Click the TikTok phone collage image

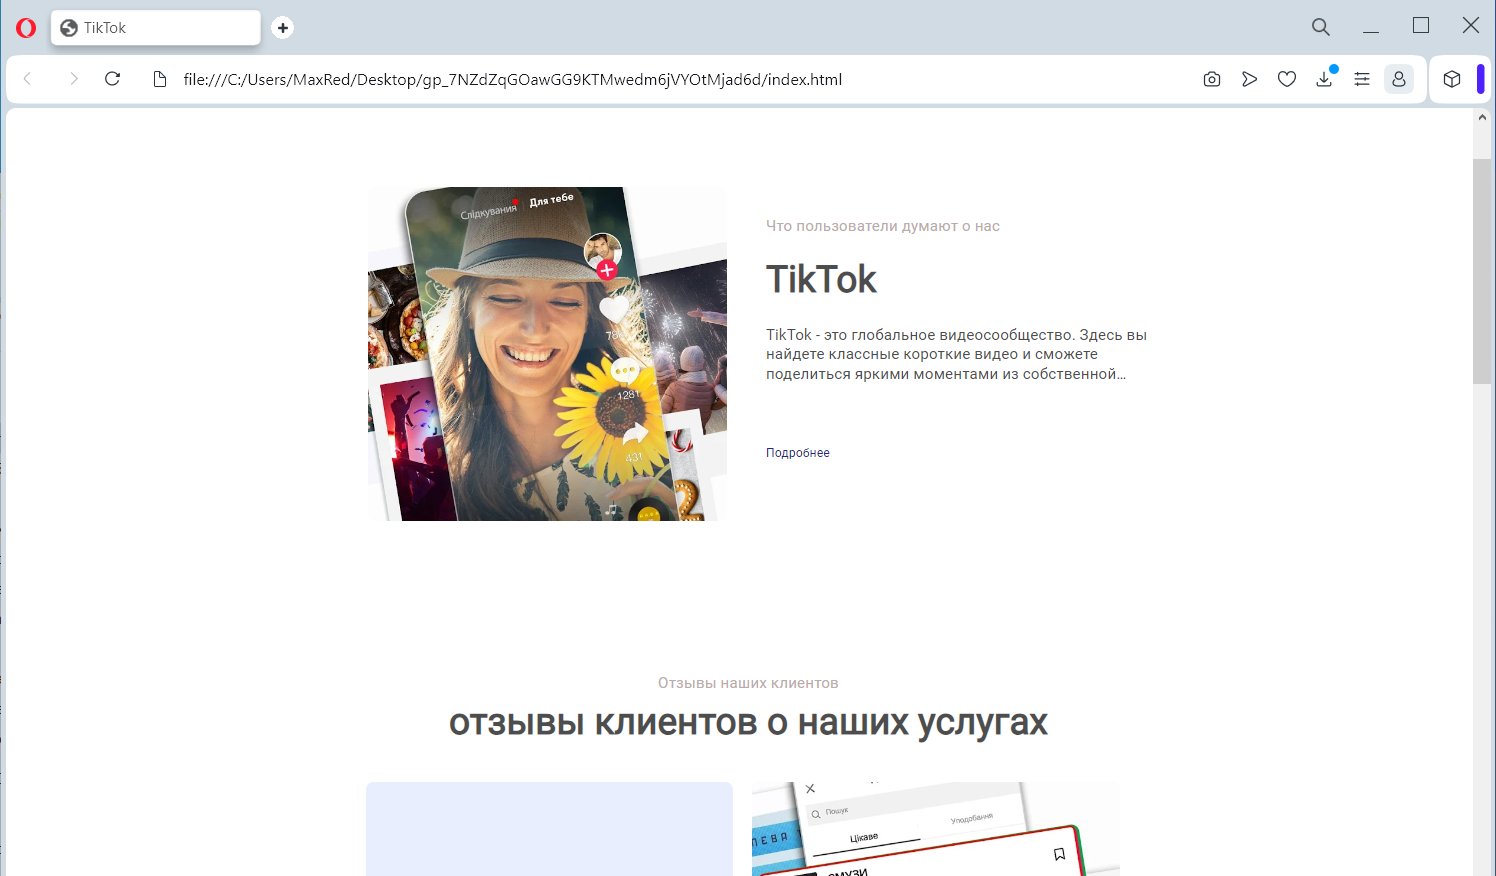(547, 354)
